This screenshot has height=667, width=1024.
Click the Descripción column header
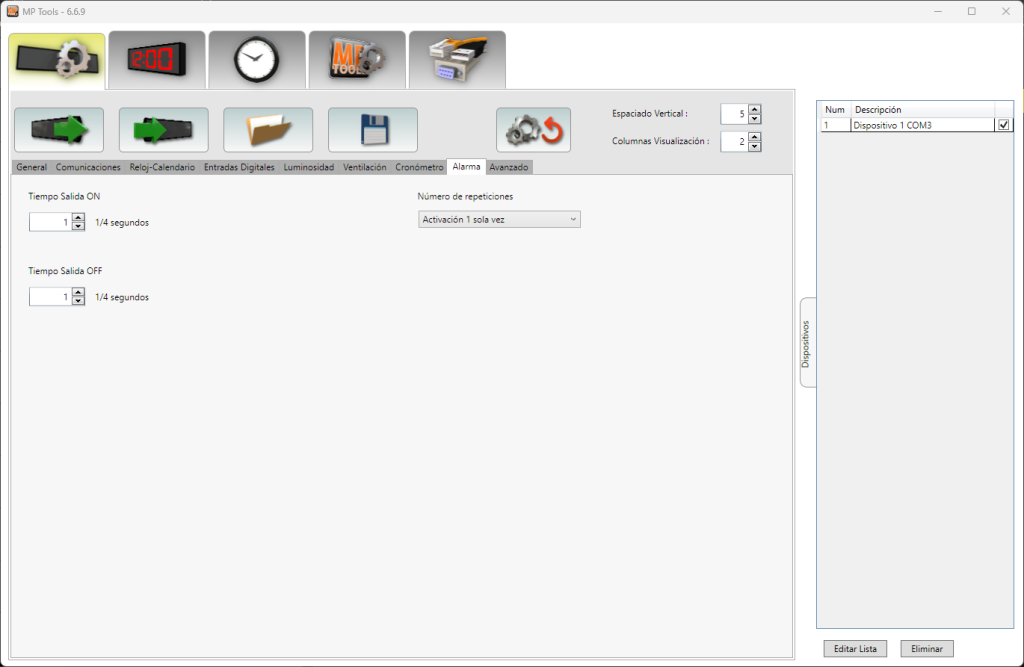coord(923,110)
